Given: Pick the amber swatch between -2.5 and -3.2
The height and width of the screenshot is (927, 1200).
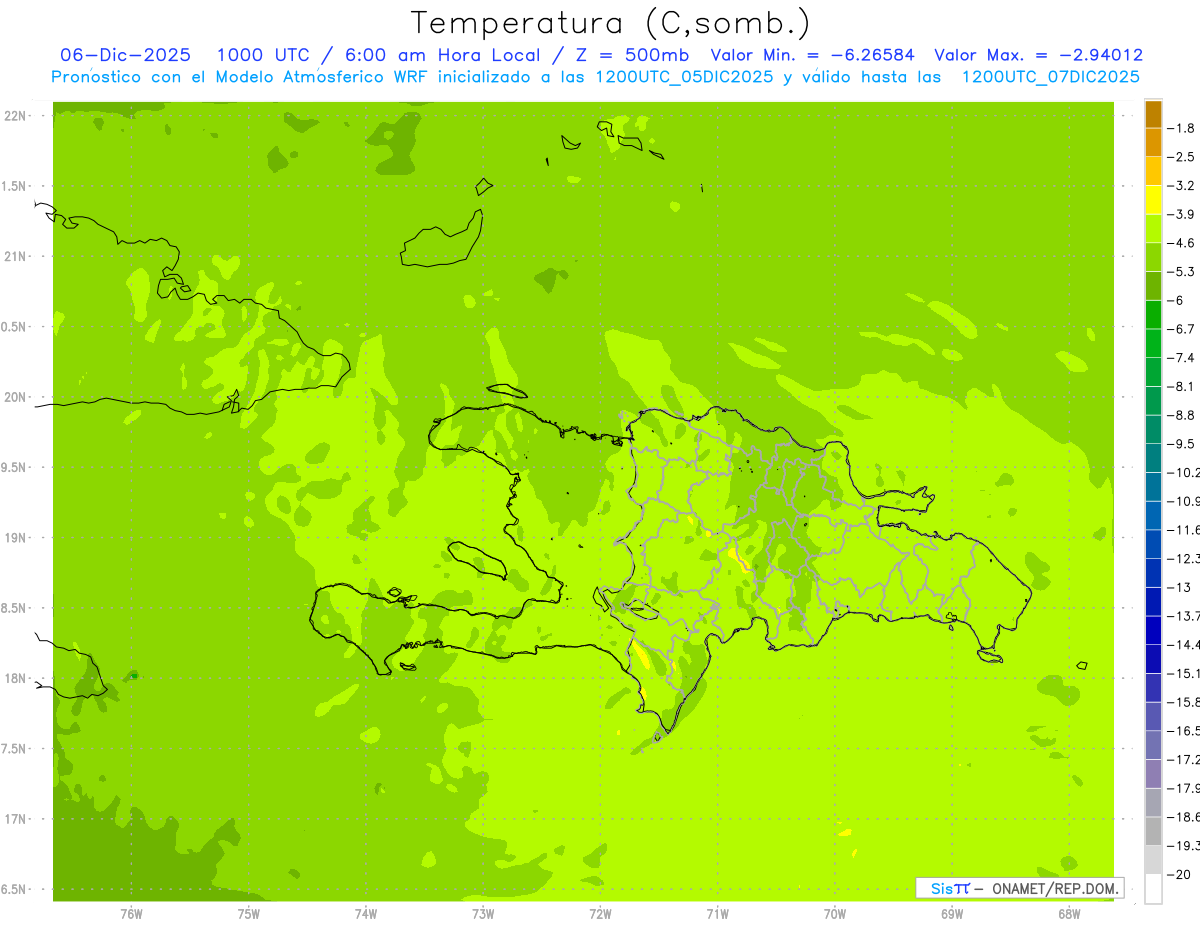Looking at the screenshot, I should click(1153, 171).
